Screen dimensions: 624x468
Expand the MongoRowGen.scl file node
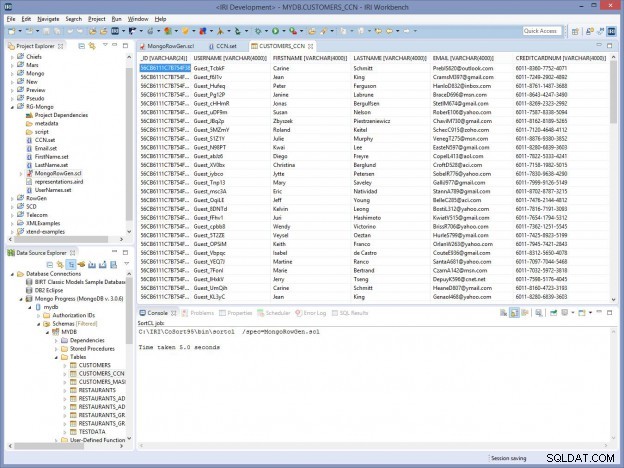click(x=21, y=174)
